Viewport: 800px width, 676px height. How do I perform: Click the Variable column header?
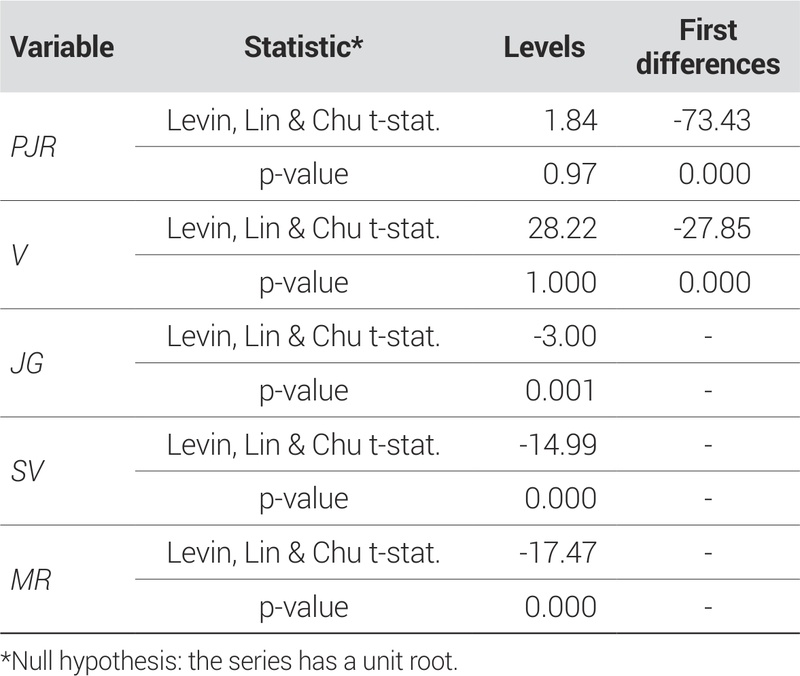click(64, 46)
